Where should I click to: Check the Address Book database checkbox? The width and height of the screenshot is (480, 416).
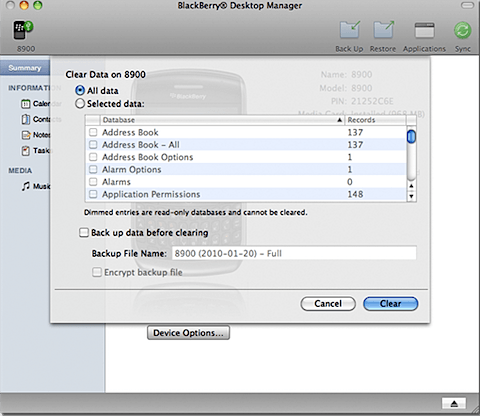[93, 132]
